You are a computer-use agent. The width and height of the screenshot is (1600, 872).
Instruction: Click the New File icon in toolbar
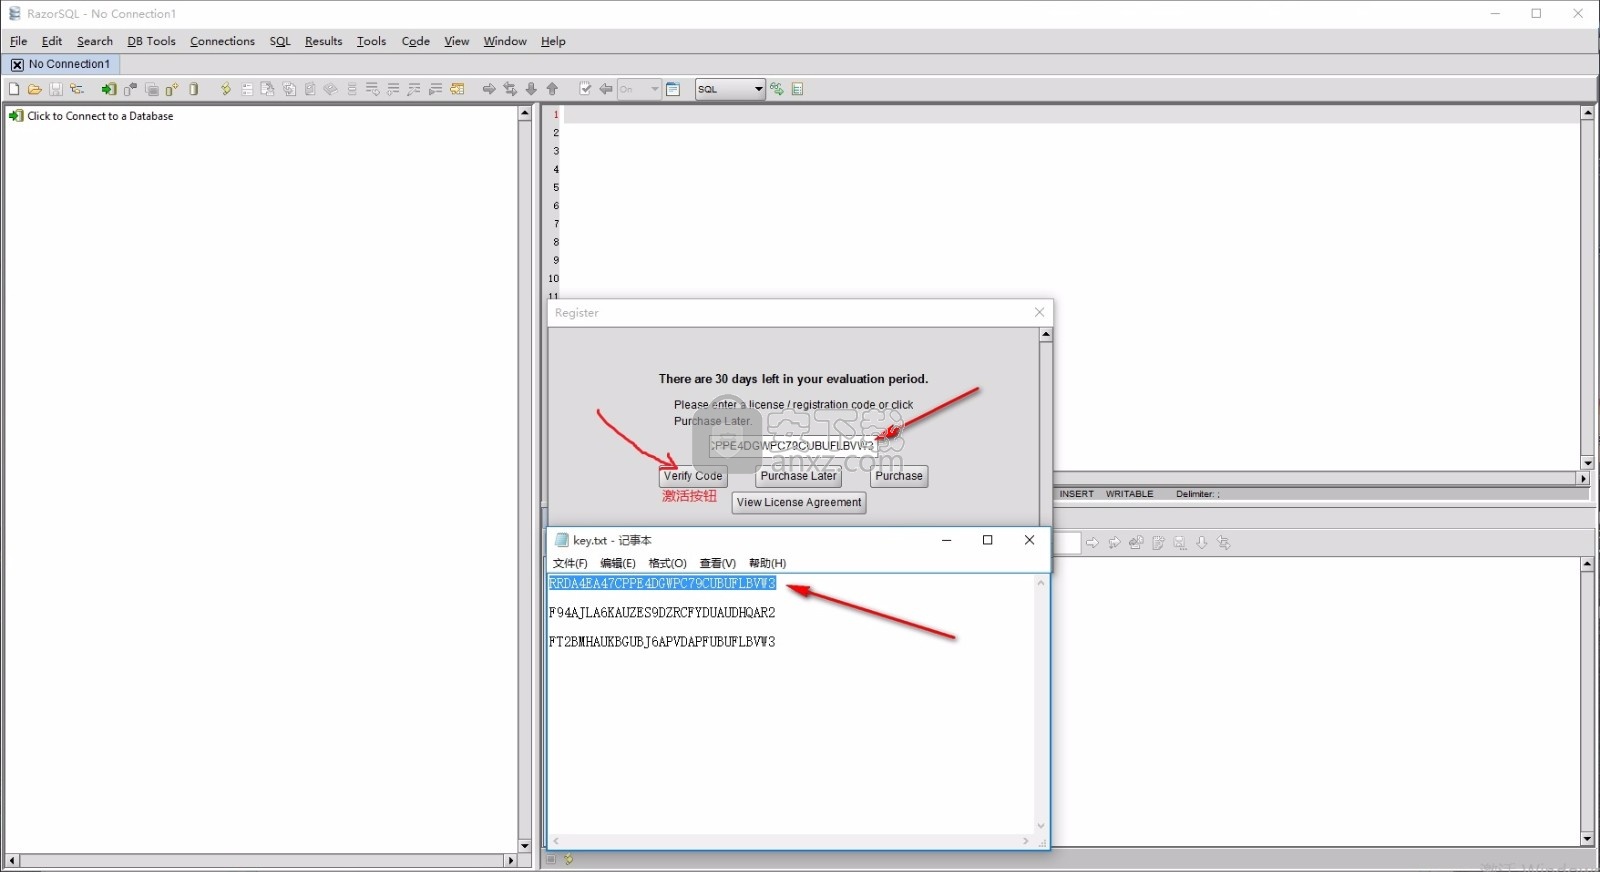pyautogui.click(x=14, y=89)
